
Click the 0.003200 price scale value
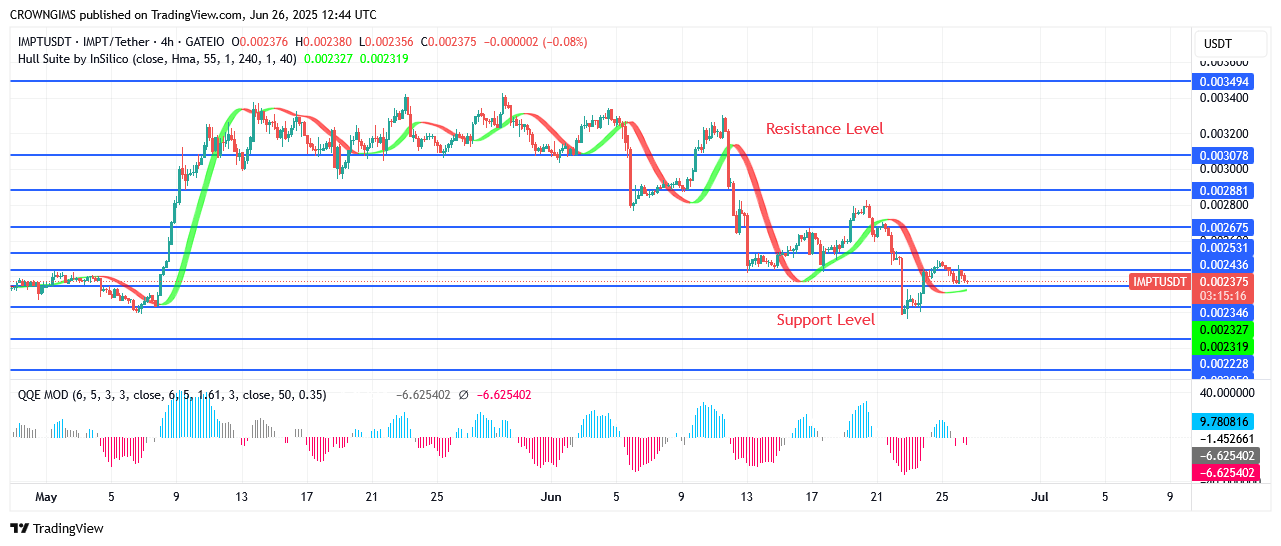click(x=1222, y=133)
